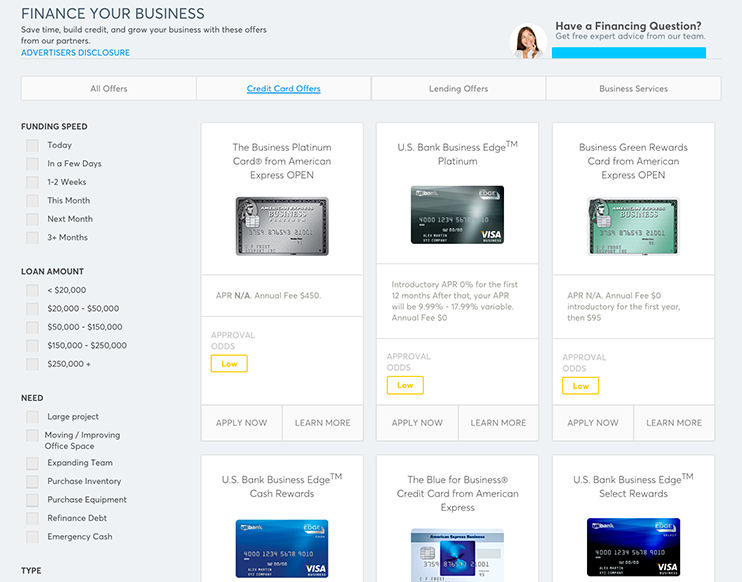742x582 pixels.
Task: Tick the Purchase Equipment checkbox
Action: point(32,500)
